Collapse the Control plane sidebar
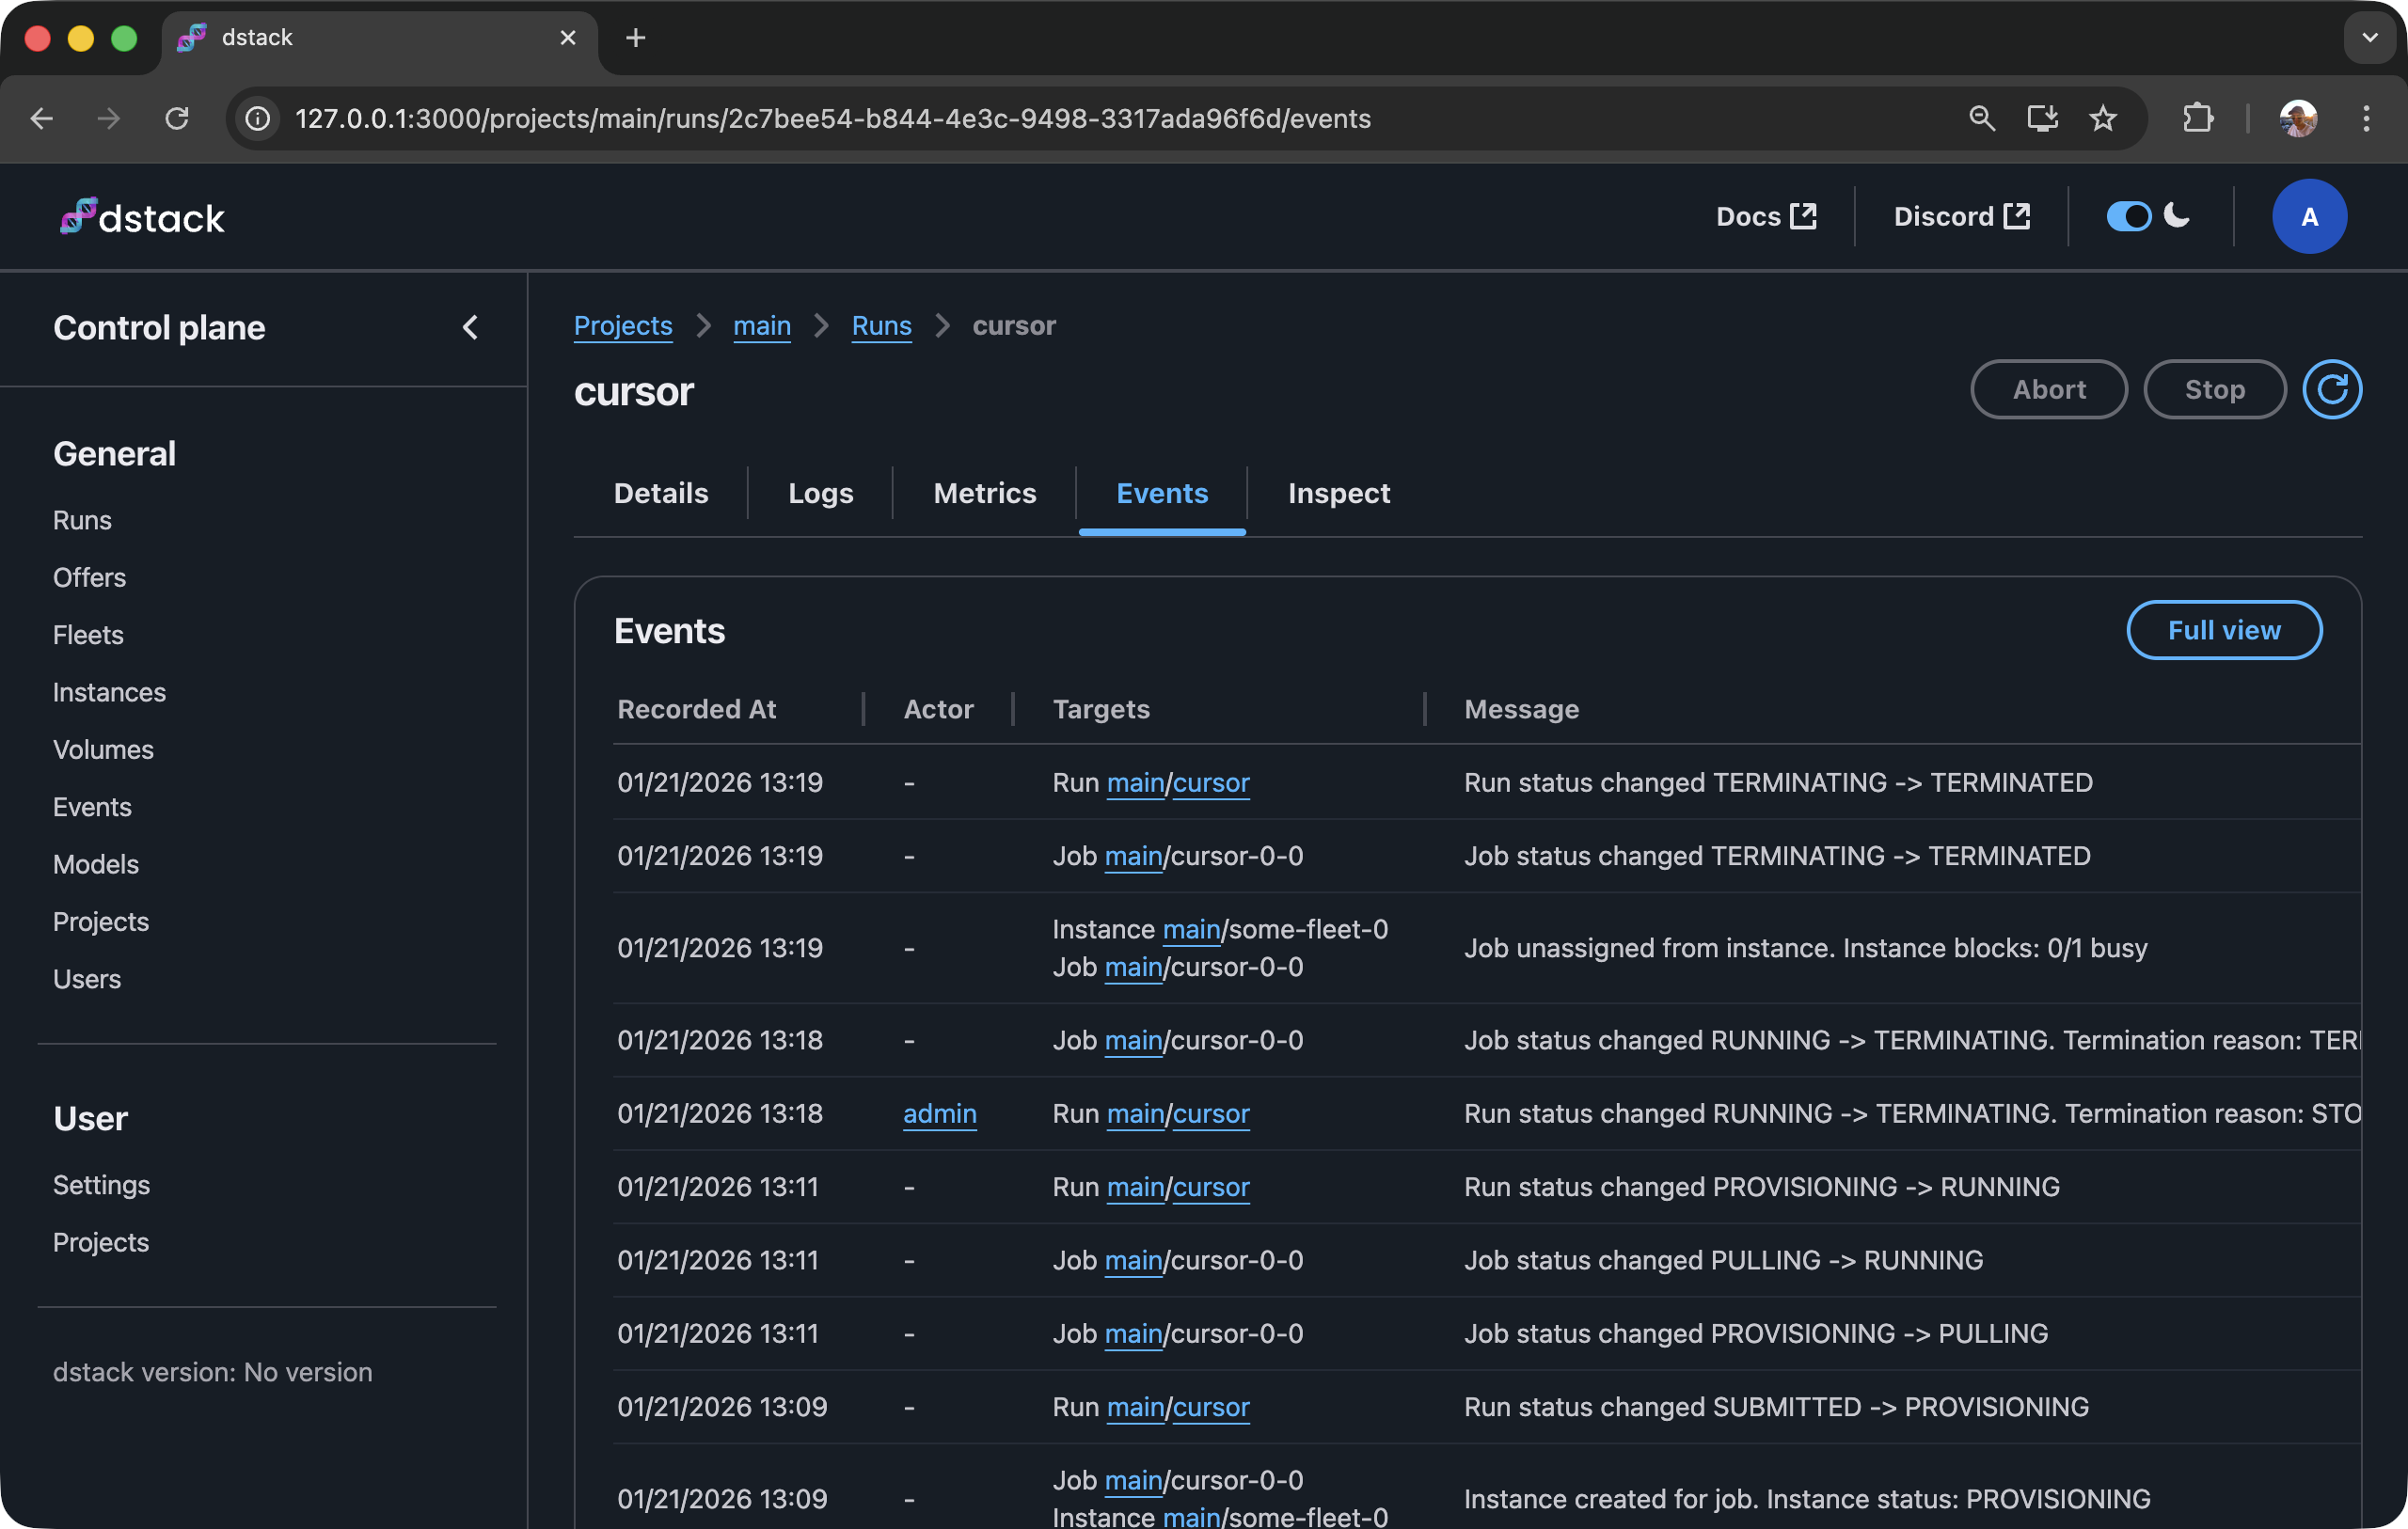The height and width of the screenshot is (1529, 2408). click(x=470, y=327)
